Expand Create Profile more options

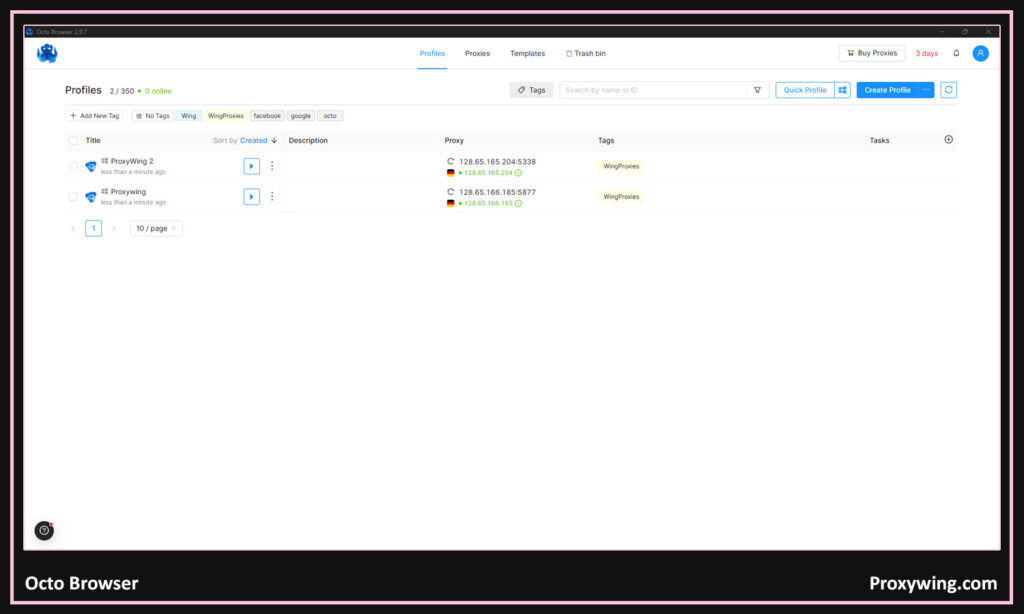coord(926,90)
